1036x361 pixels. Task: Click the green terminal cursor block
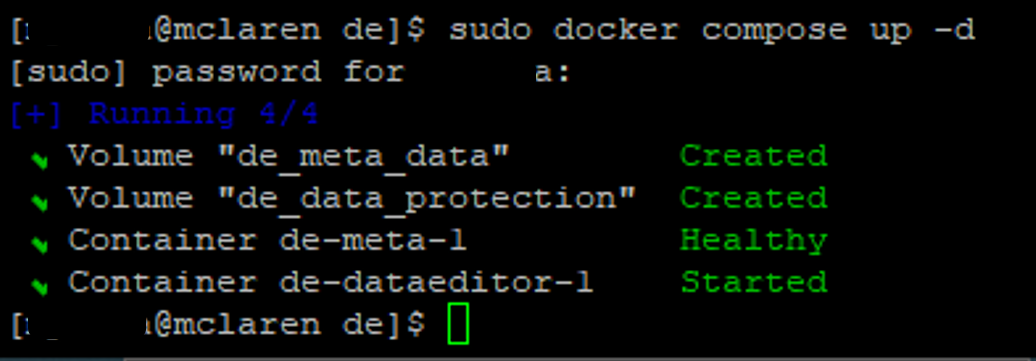[458, 324]
